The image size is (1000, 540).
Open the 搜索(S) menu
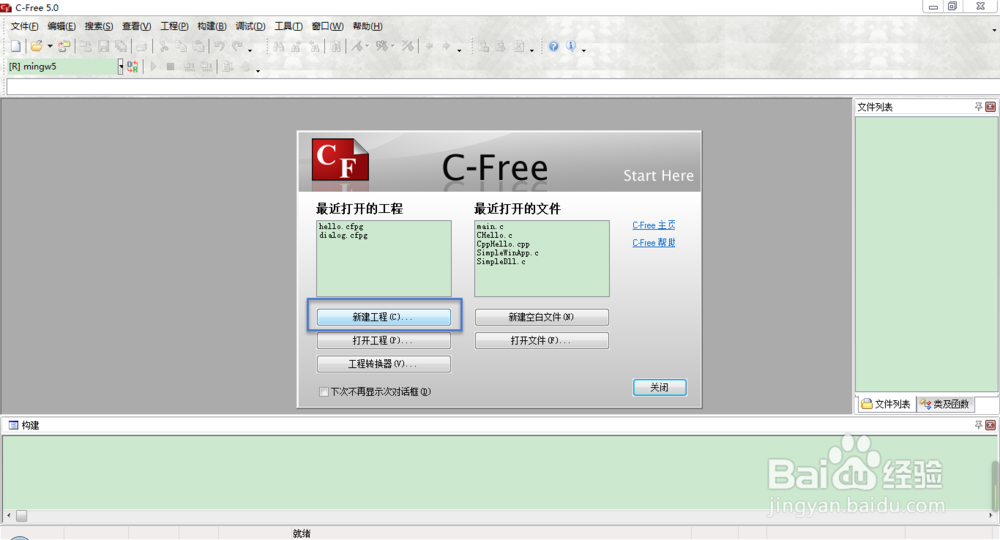[99, 26]
